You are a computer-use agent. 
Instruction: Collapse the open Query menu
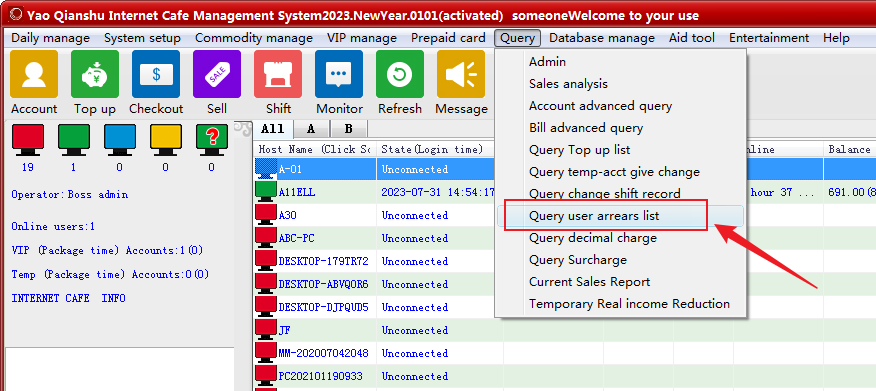click(517, 38)
